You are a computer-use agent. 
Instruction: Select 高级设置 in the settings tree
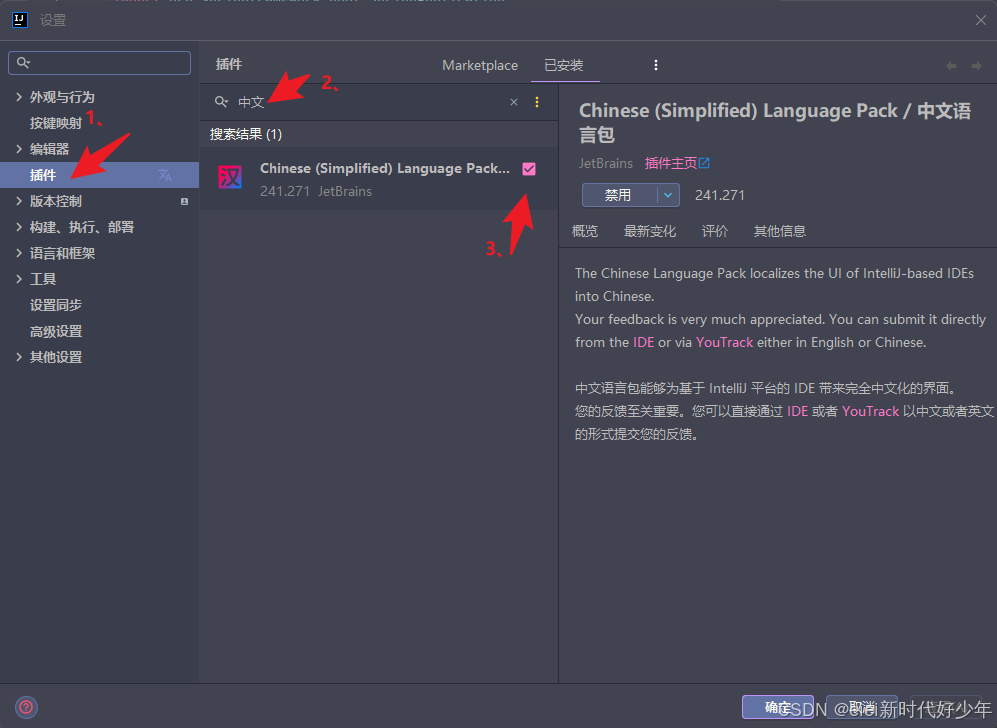click(x=56, y=331)
